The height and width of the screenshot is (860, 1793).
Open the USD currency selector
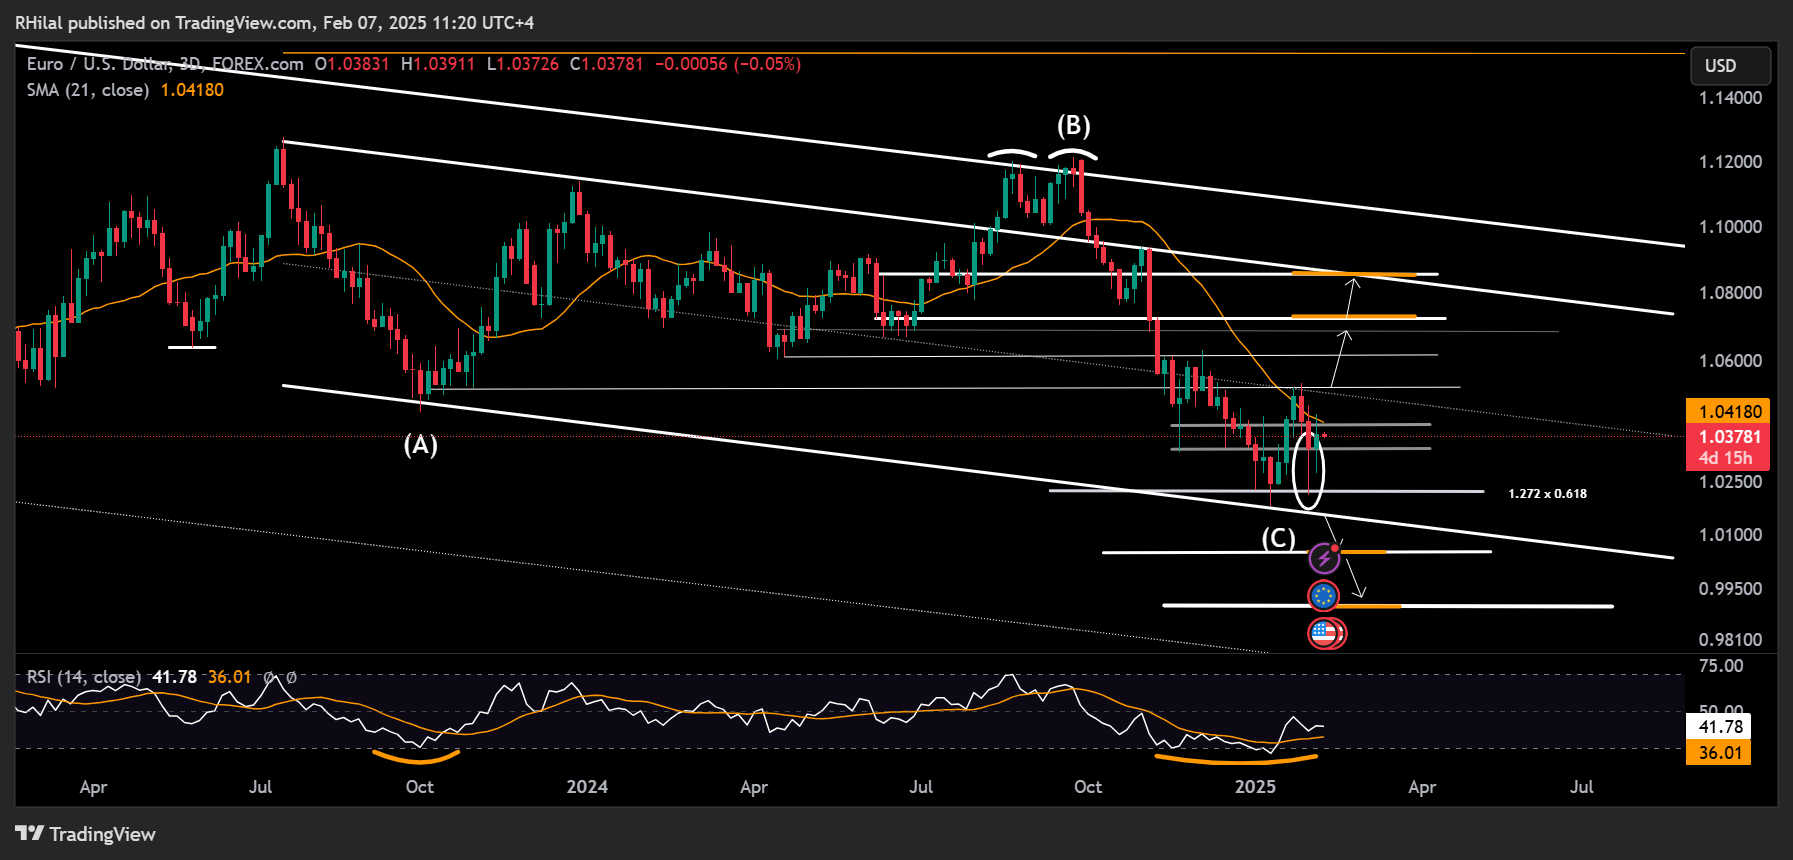(x=1730, y=66)
